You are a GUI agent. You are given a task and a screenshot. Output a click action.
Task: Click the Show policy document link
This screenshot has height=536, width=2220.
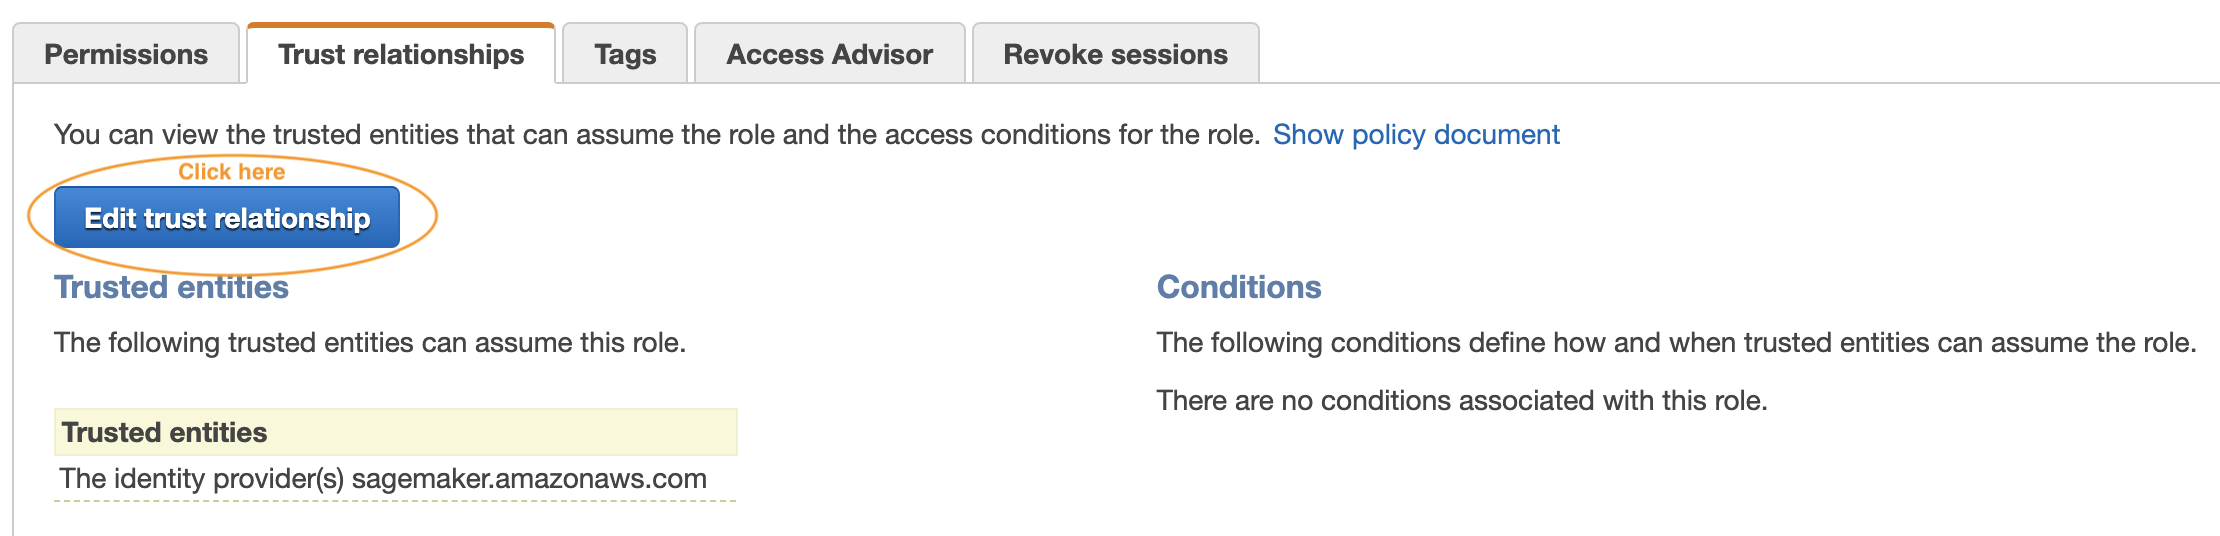(x=1416, y=135)
